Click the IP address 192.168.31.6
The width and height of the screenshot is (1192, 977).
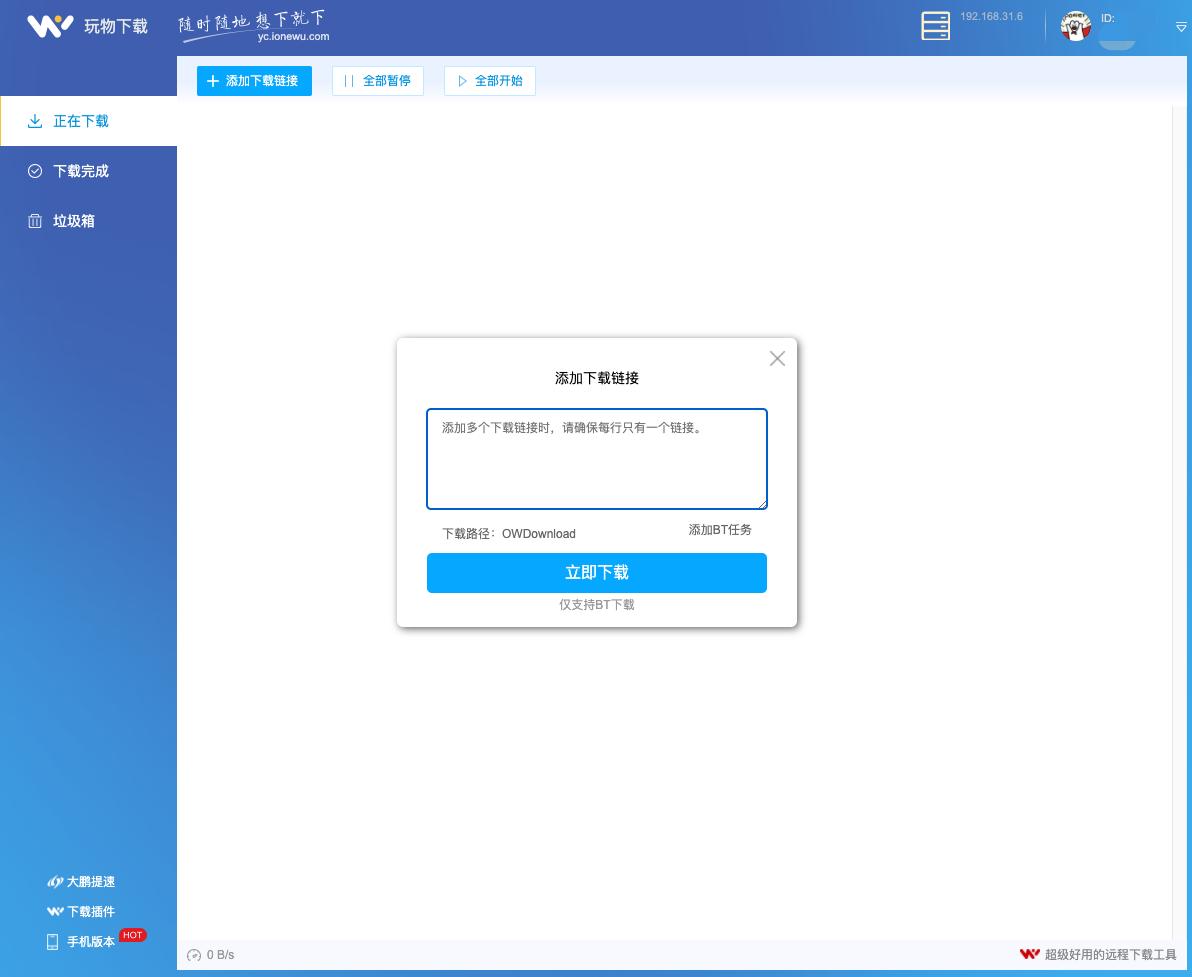tap(991, 16)
